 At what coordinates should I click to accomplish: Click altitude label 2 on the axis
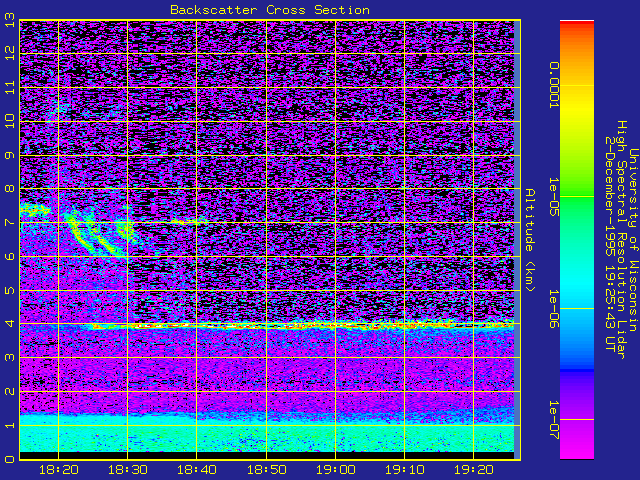coord(10,391)
